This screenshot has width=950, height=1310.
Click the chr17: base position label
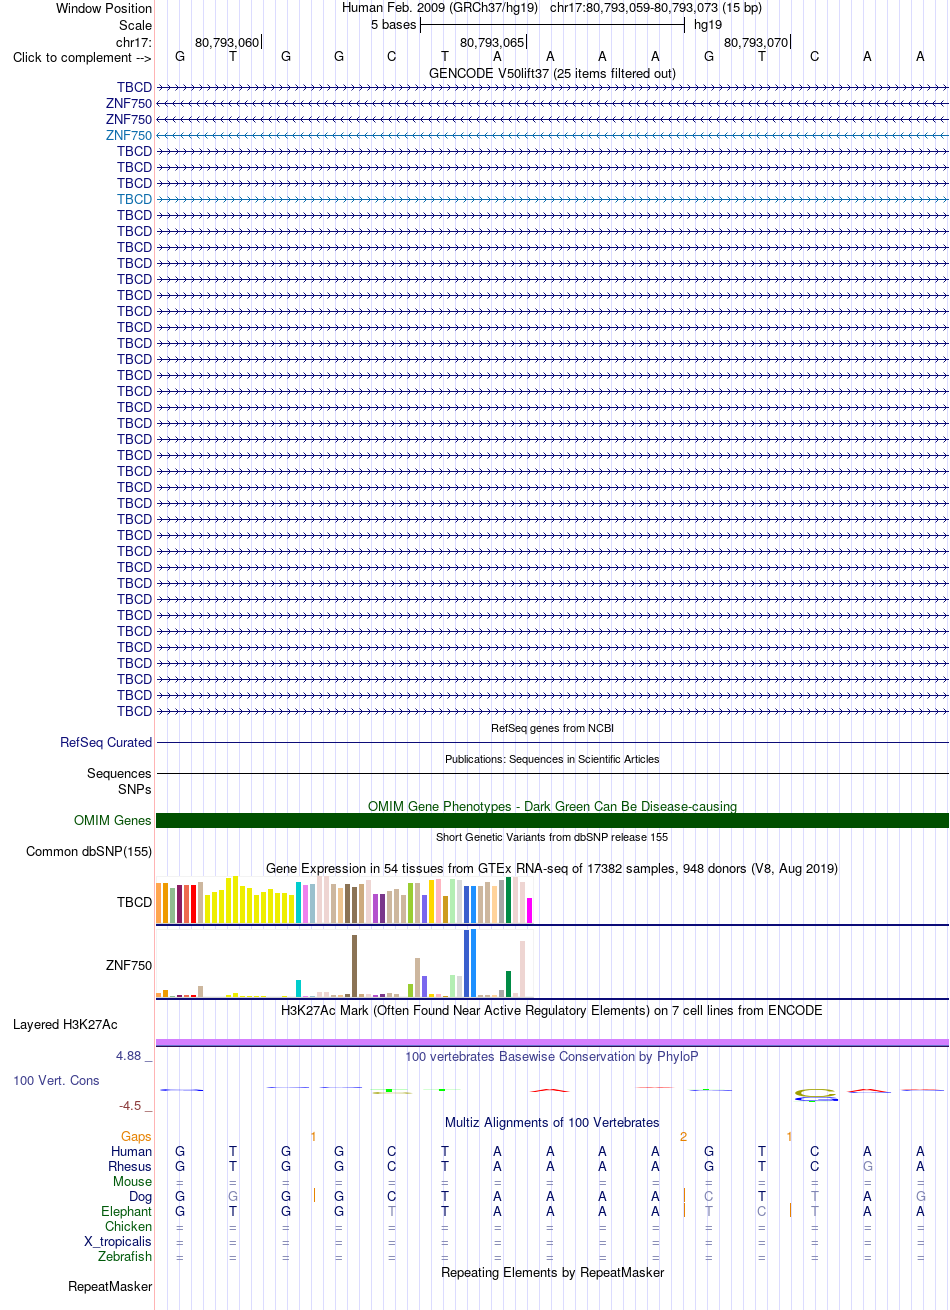(x=134, y=42)
